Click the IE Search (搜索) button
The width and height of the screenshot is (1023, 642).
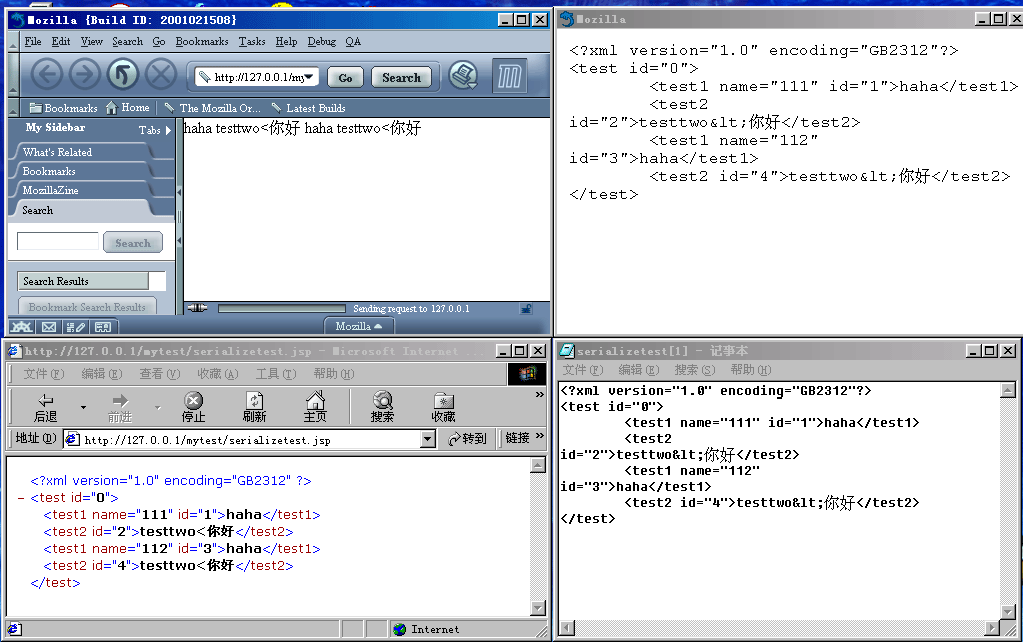[x=382, y=408]
